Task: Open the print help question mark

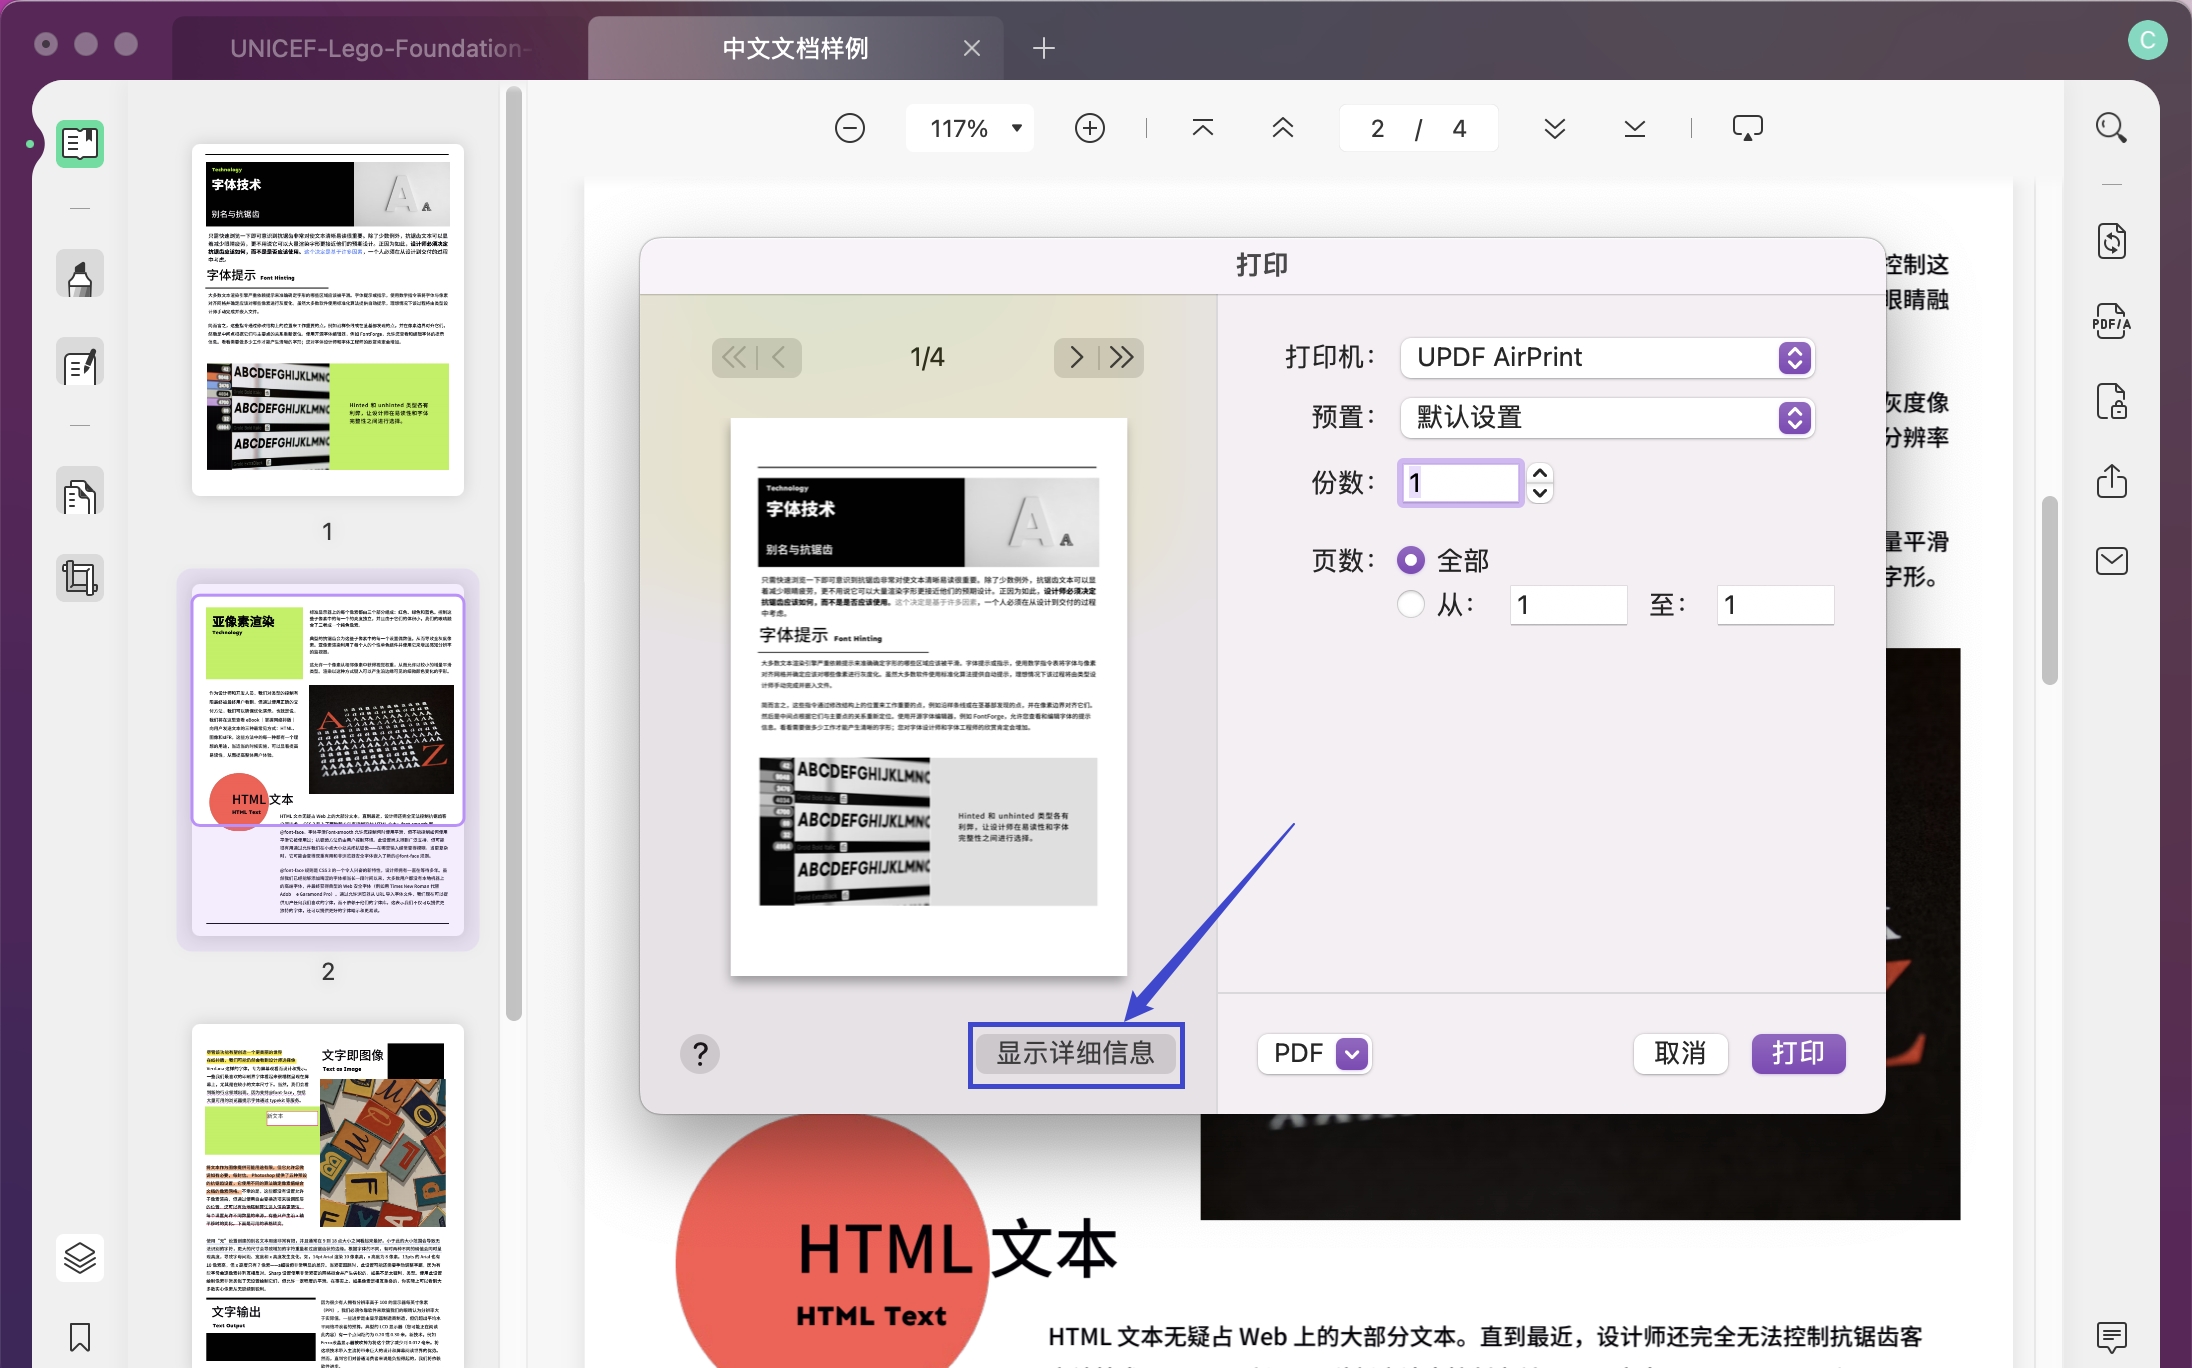Action: click(x=700, y=1054)
